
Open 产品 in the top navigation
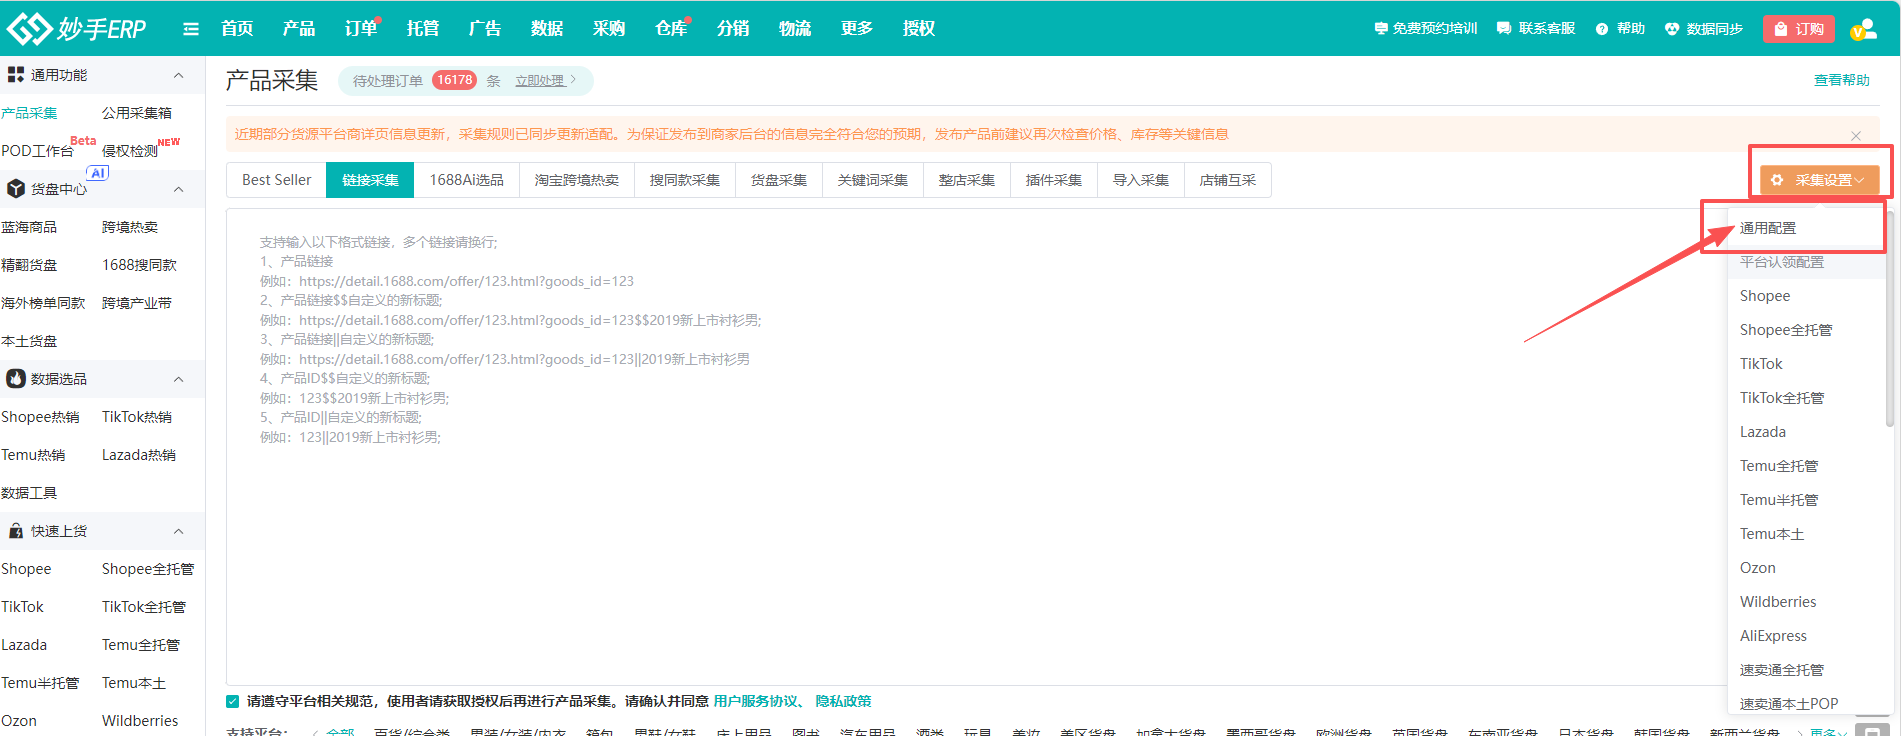(299, 29)
